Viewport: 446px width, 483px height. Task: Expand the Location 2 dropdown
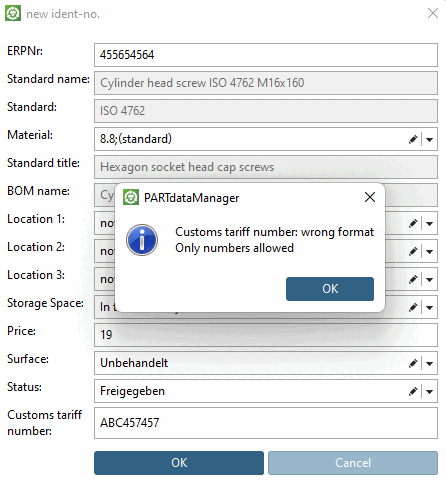coord(430,251)
